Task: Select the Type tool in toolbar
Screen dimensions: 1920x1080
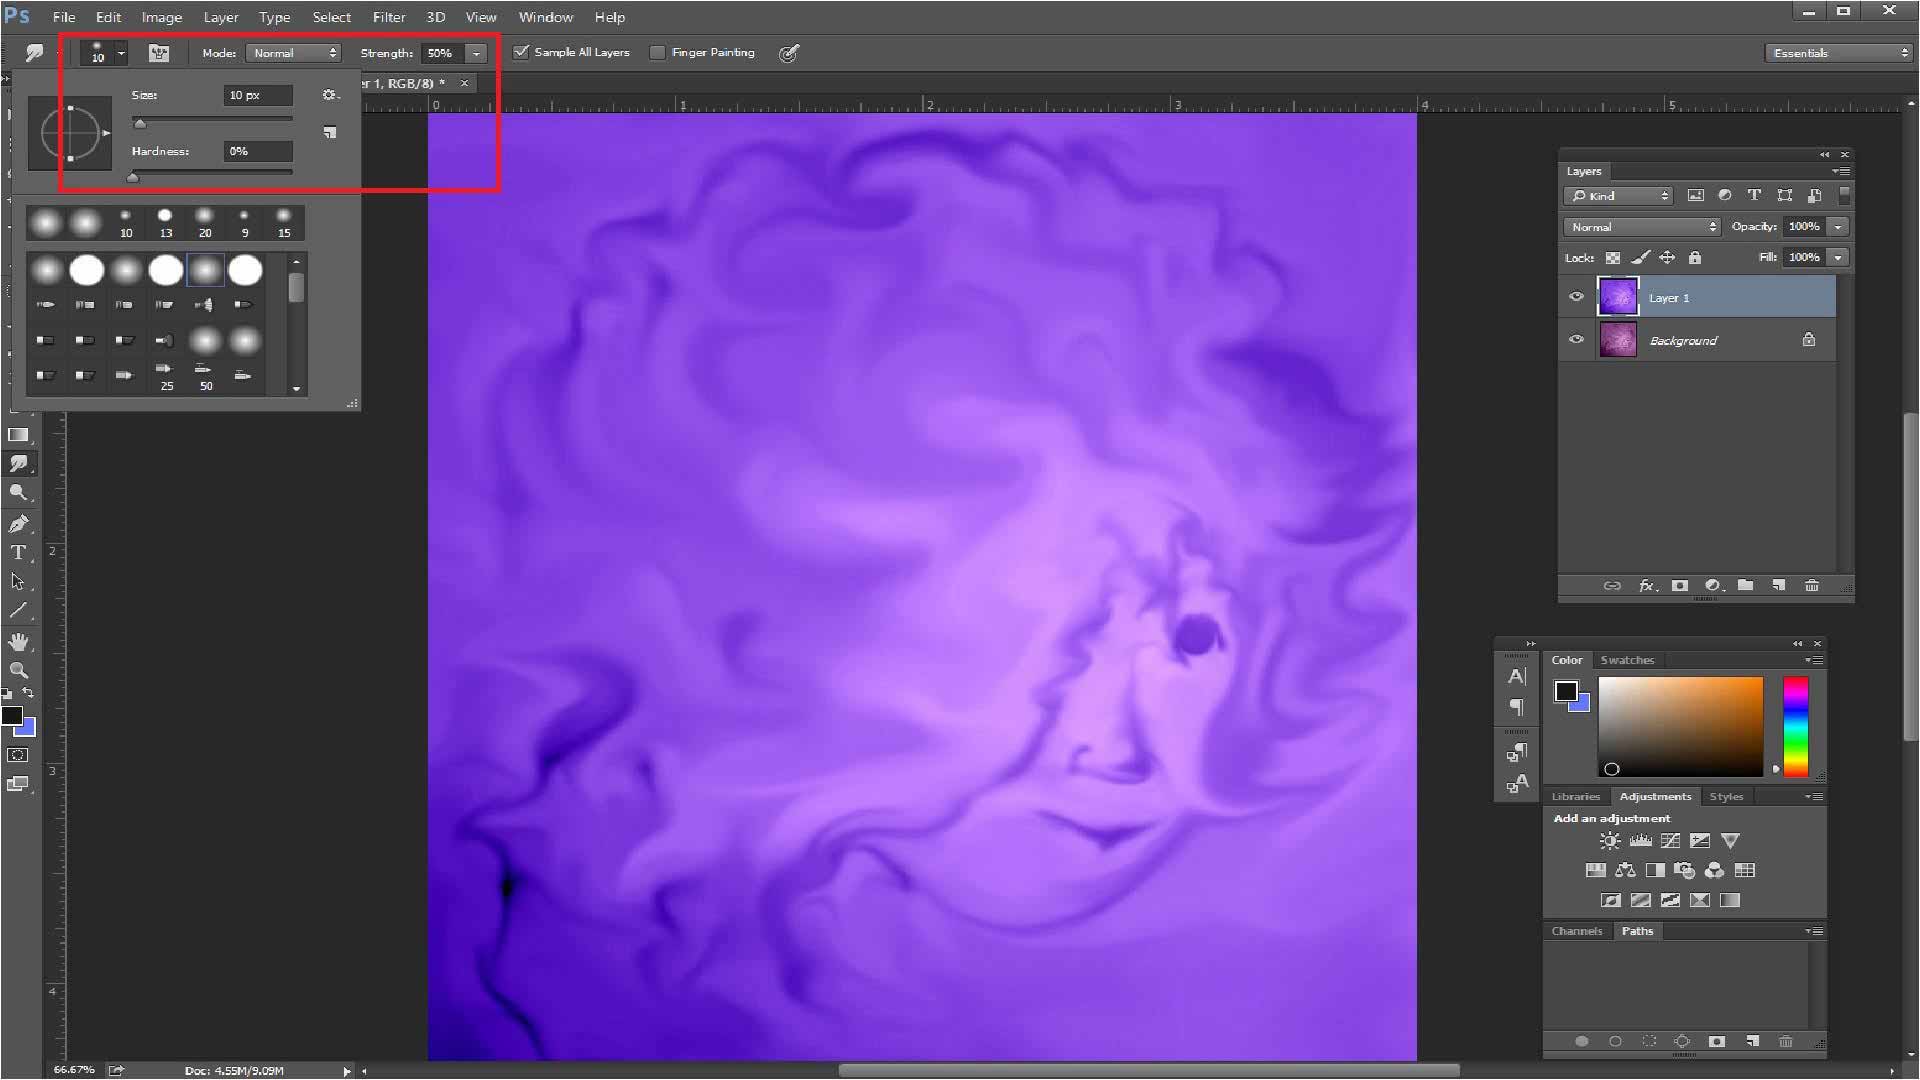Action: tap(18, 551)
